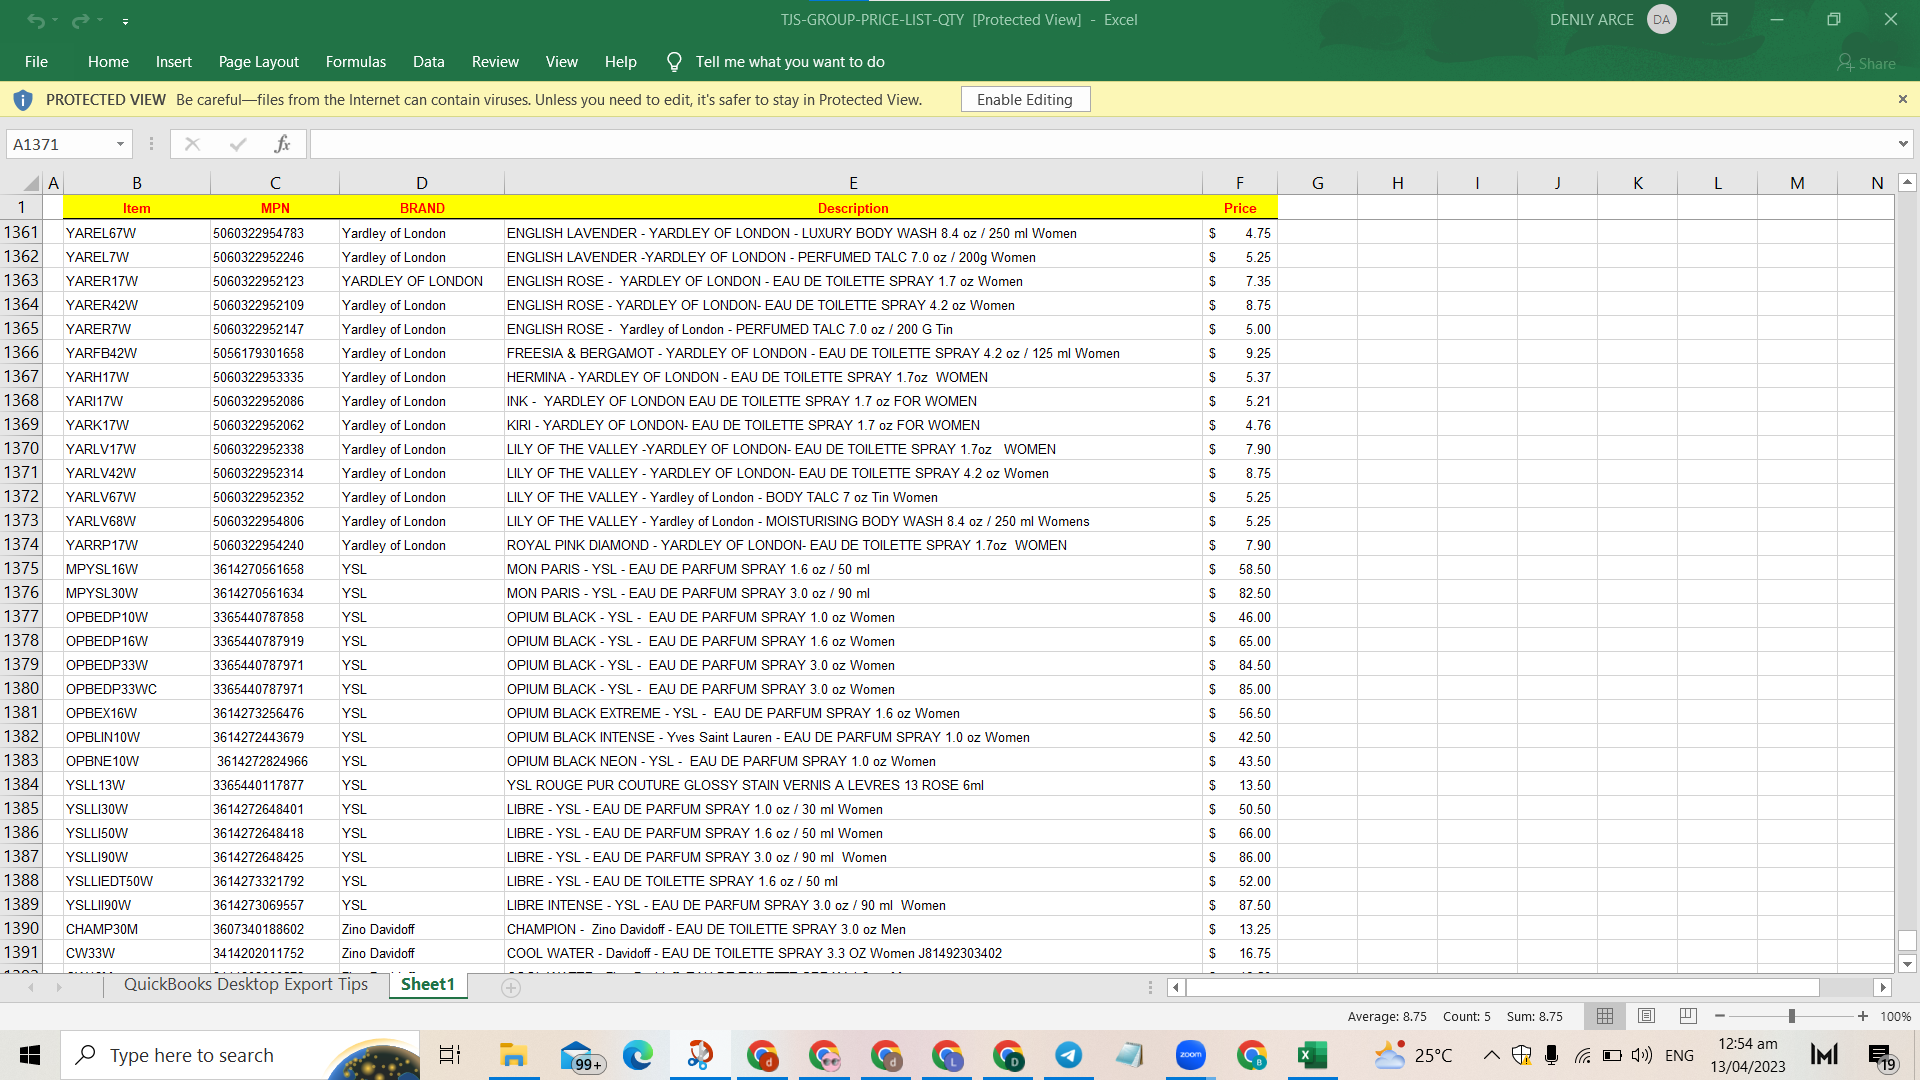Switch to Normal view in status bar
The image size is (1920, 1080).
[1605, 1016]
